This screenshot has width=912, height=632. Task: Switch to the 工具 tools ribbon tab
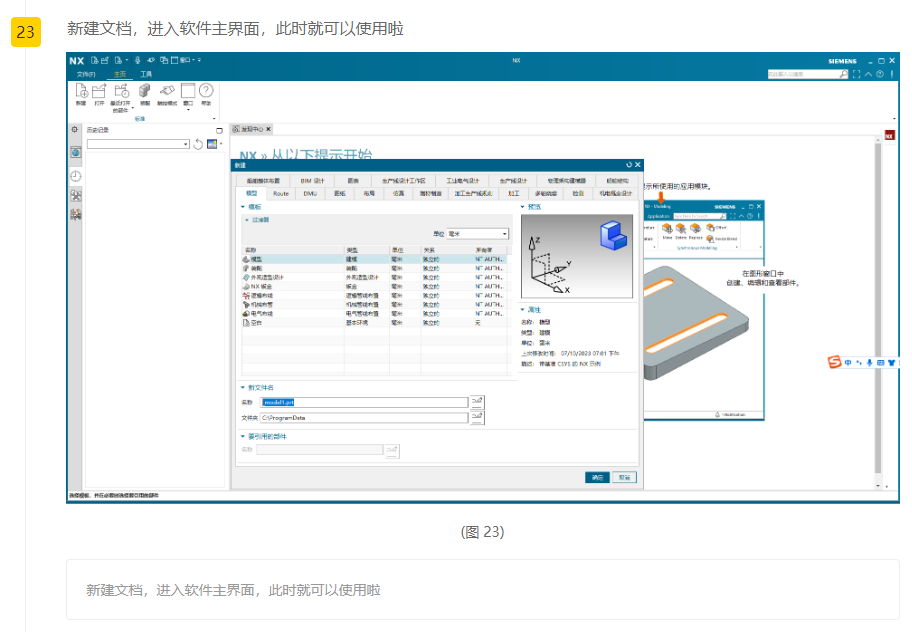[146, 74]
